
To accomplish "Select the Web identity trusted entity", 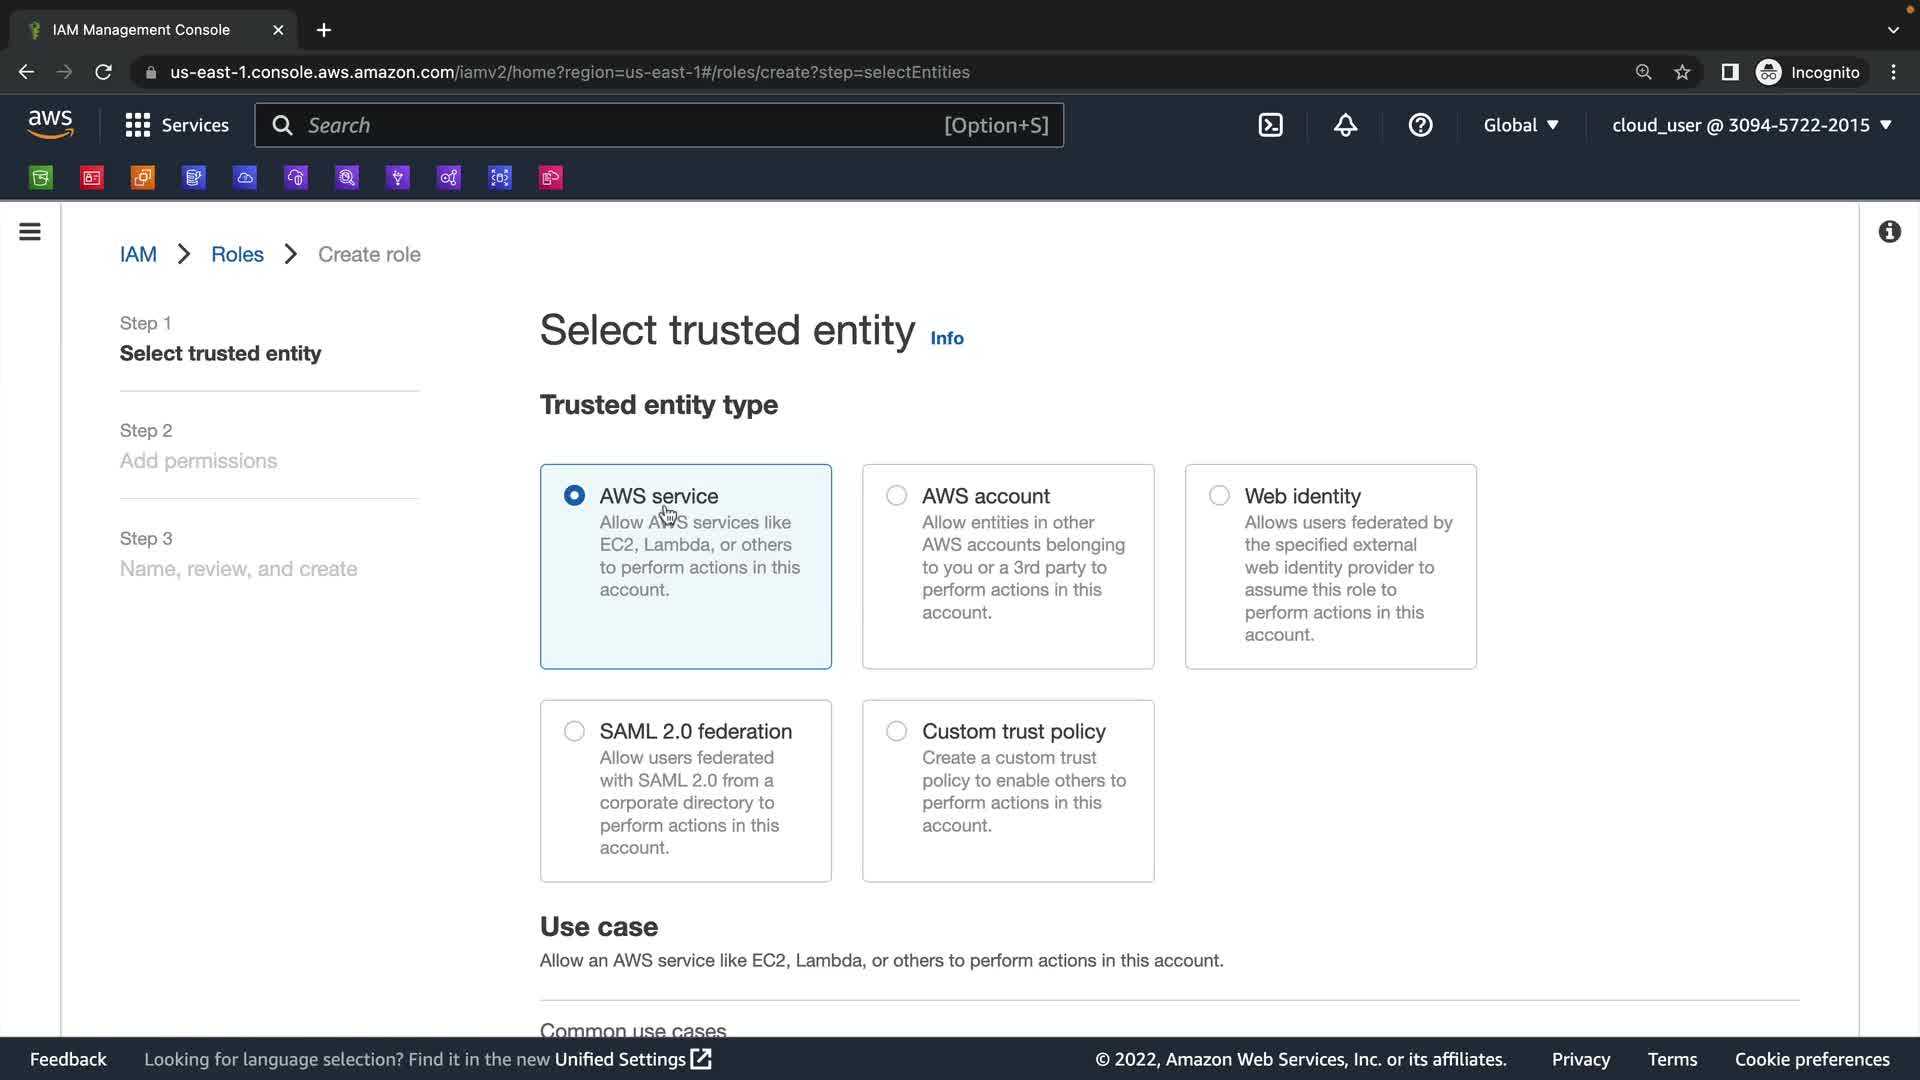I will pyautogui.click(x=1219, y=496).
